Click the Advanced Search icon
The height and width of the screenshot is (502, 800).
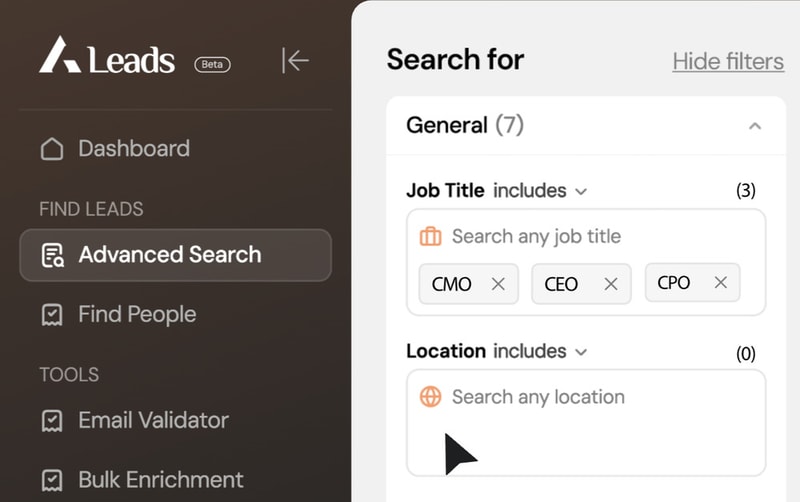(x=52, y=255)
